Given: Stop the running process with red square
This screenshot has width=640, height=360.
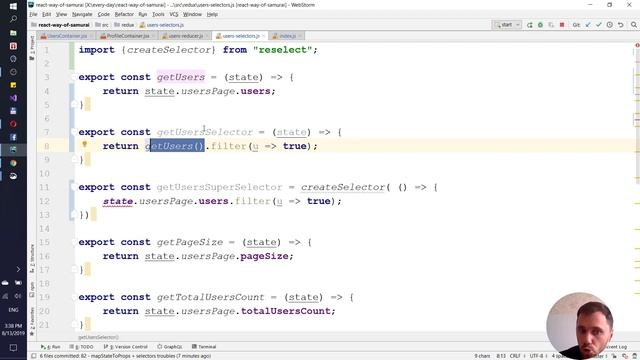Looking at the screenshot, I should click(x=562, y=25).
